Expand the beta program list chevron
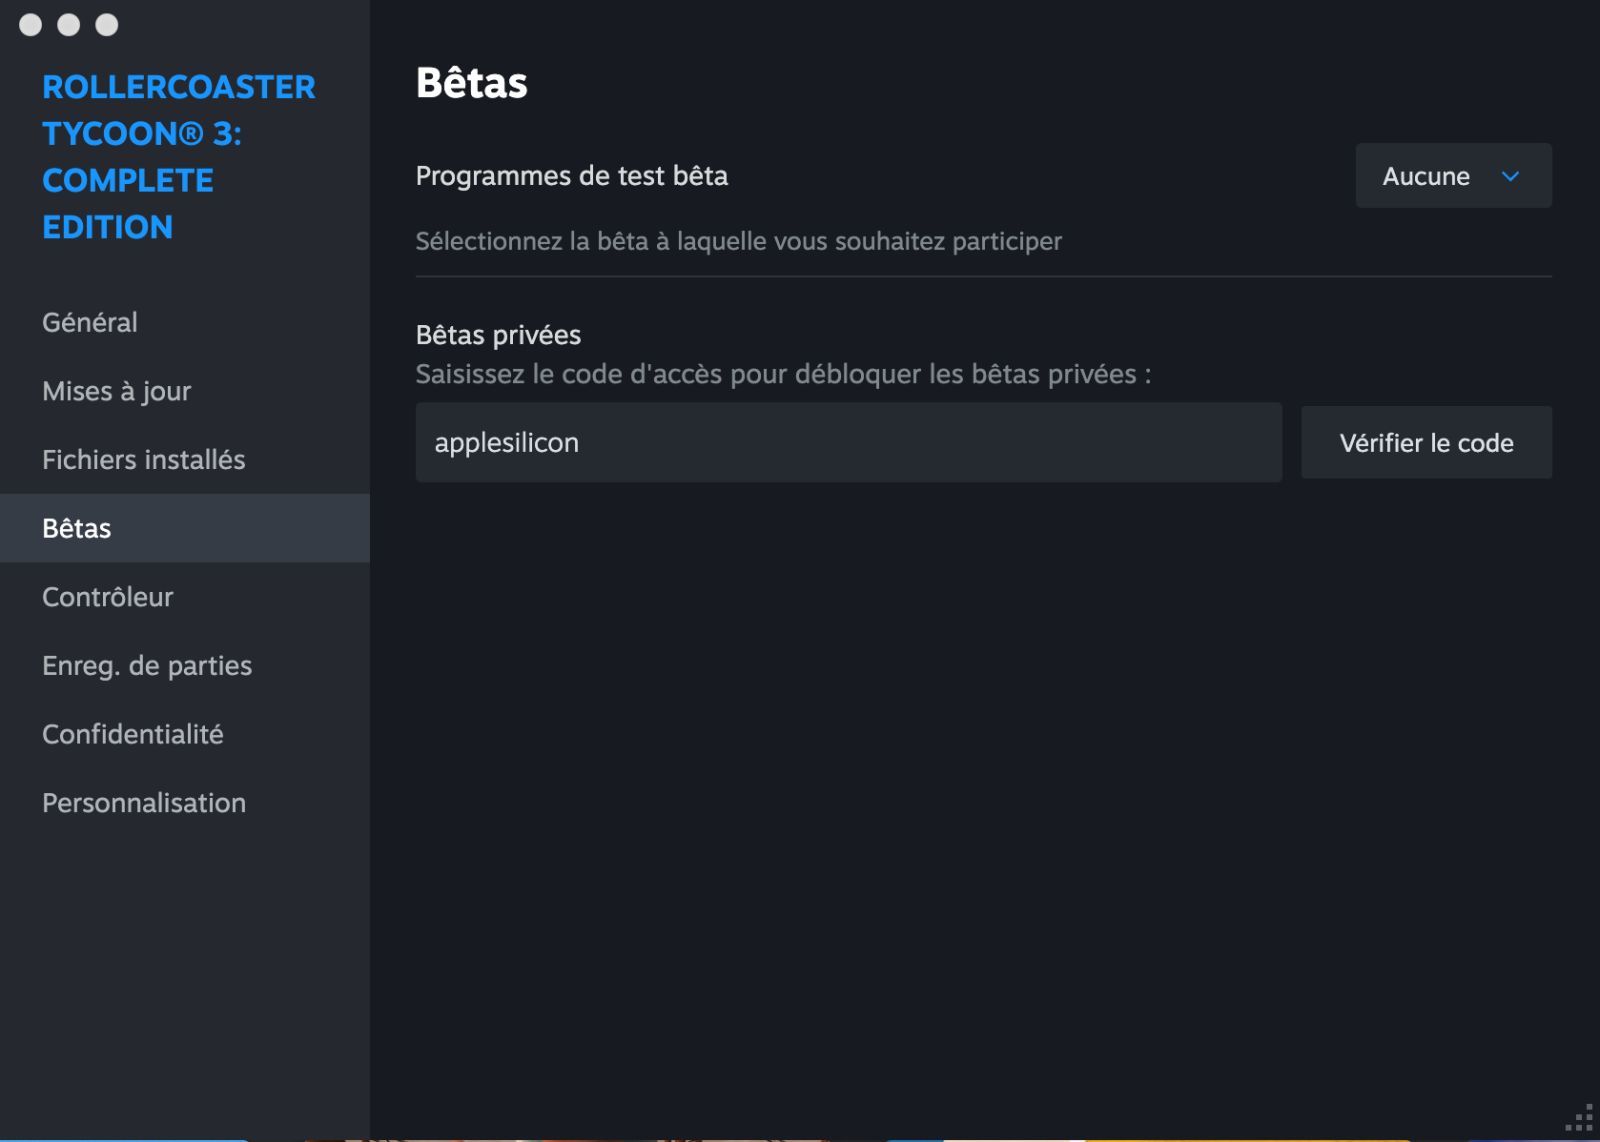1600x1142 pixels. click(1511, 176)
